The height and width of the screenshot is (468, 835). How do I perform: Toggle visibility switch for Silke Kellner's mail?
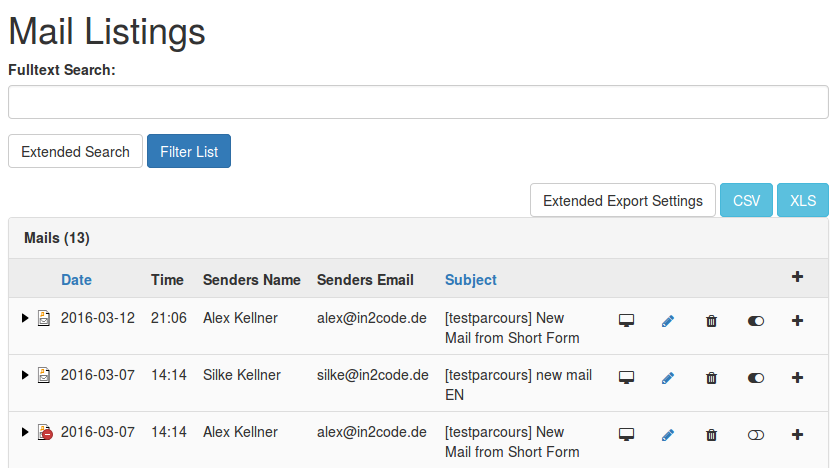tap(756, 378)
